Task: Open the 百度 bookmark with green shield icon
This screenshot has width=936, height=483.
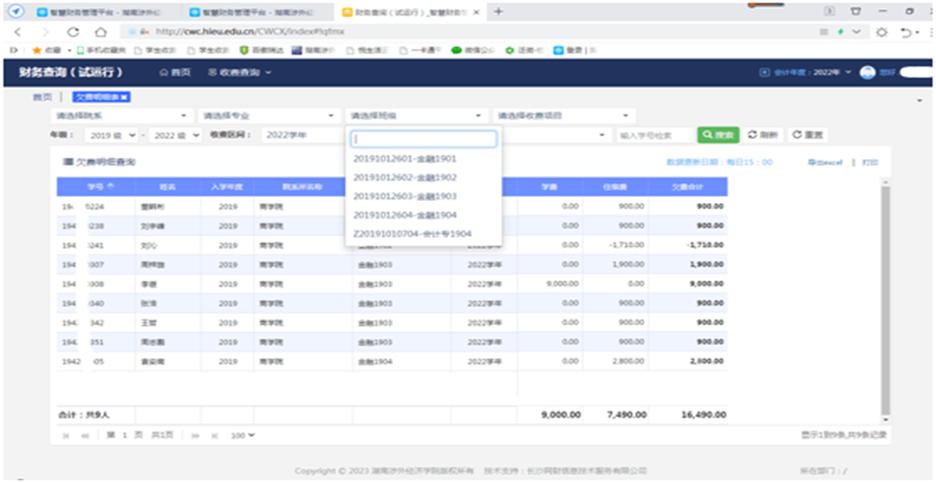Action: coord(261,51)
